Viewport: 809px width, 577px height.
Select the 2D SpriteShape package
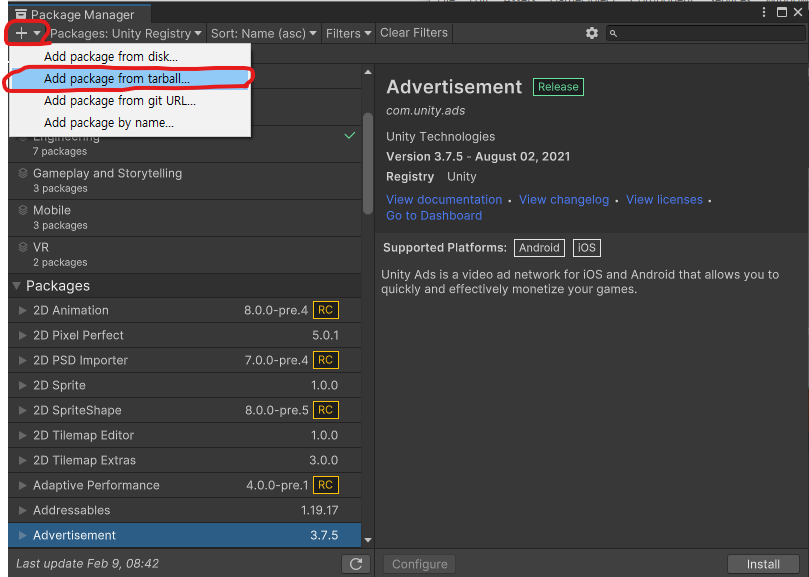[185, 410]
